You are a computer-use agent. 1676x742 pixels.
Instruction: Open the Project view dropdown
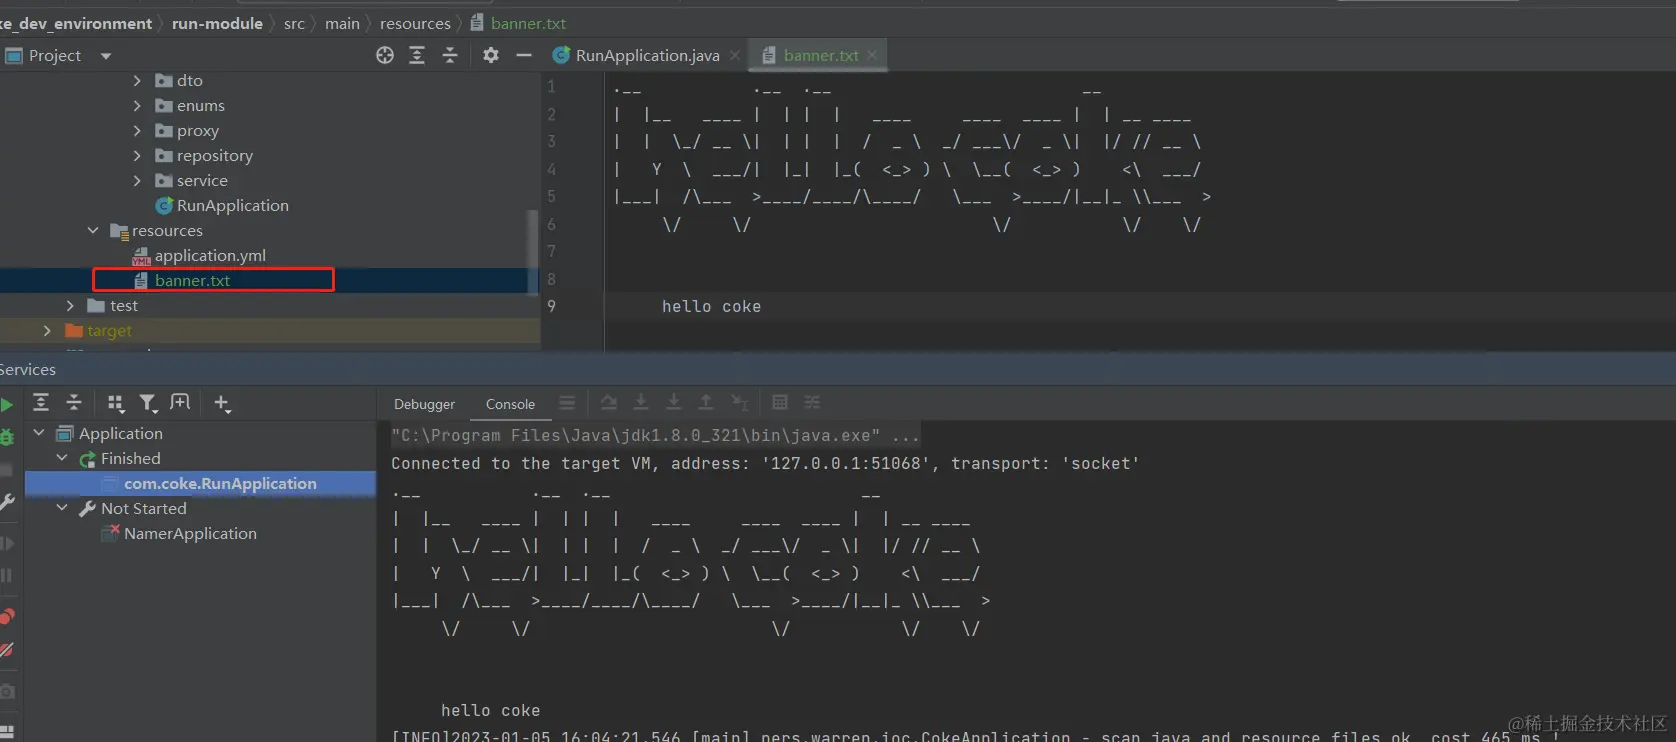[x=106, y=56]
